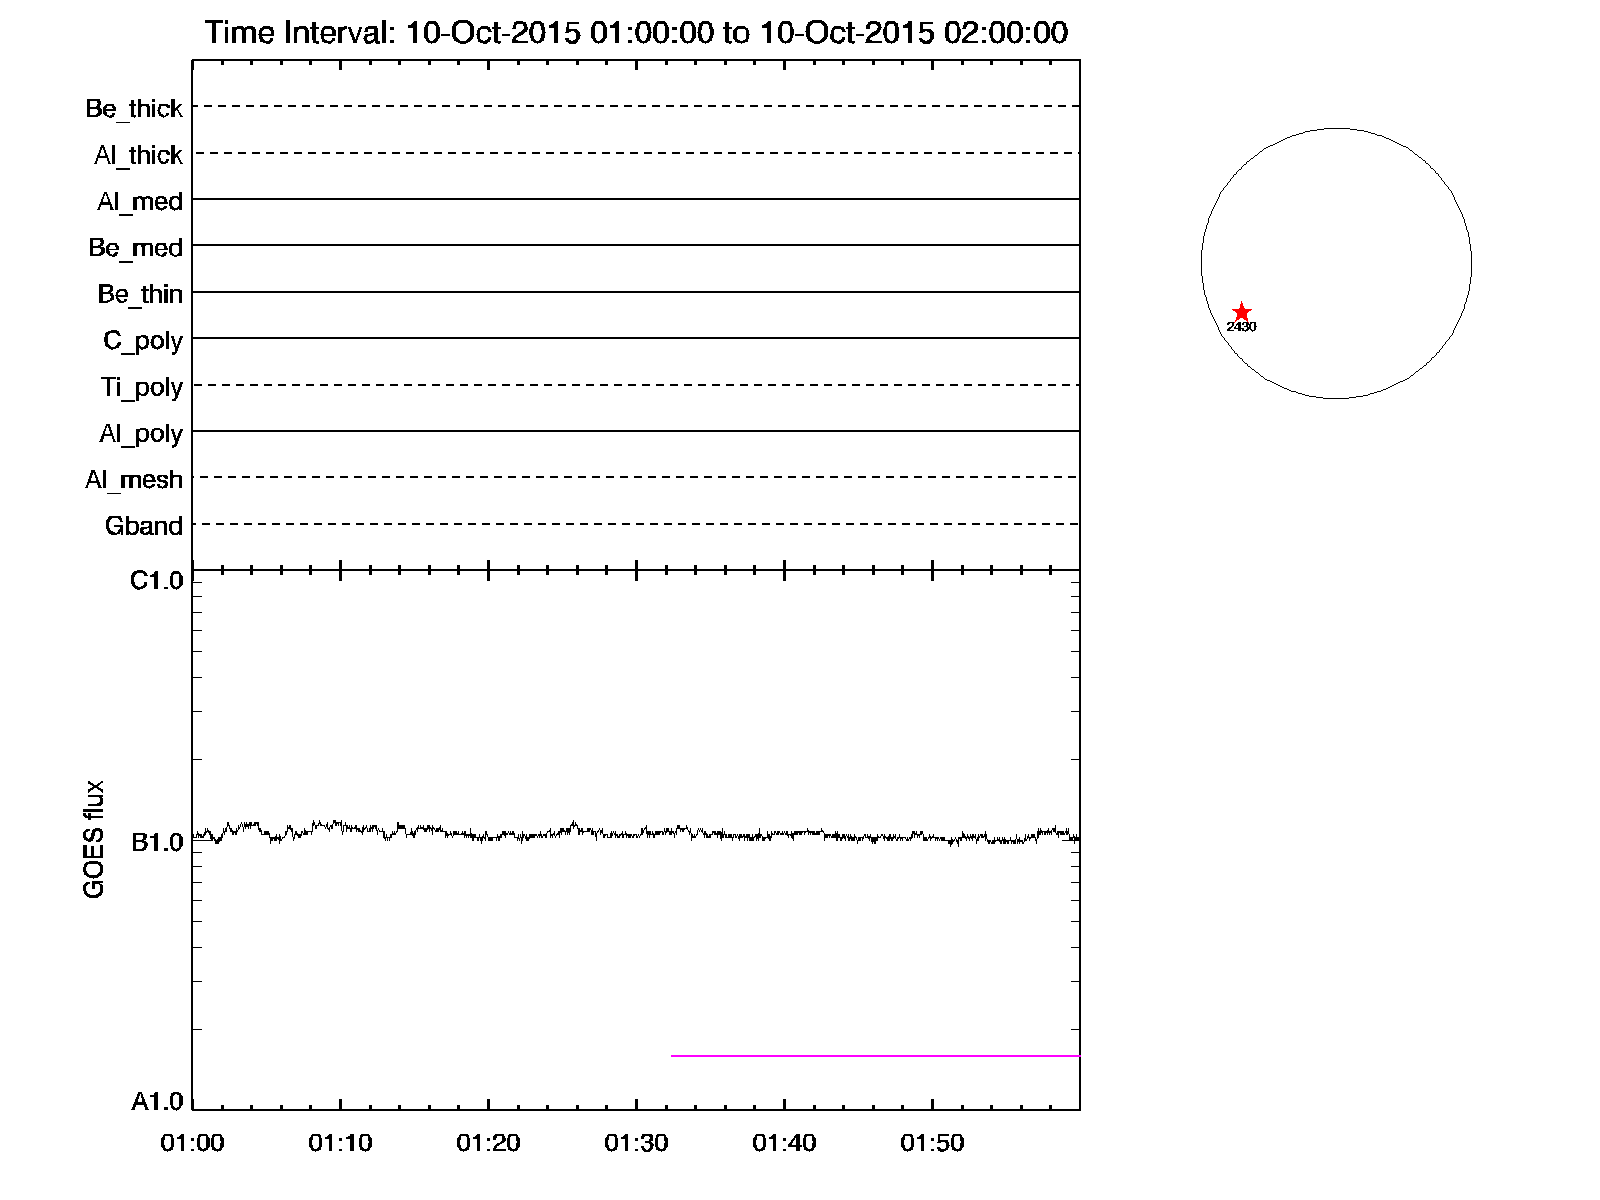
Task: Click the solid C_poly timeline line
Action: click(x=636, y=338)
